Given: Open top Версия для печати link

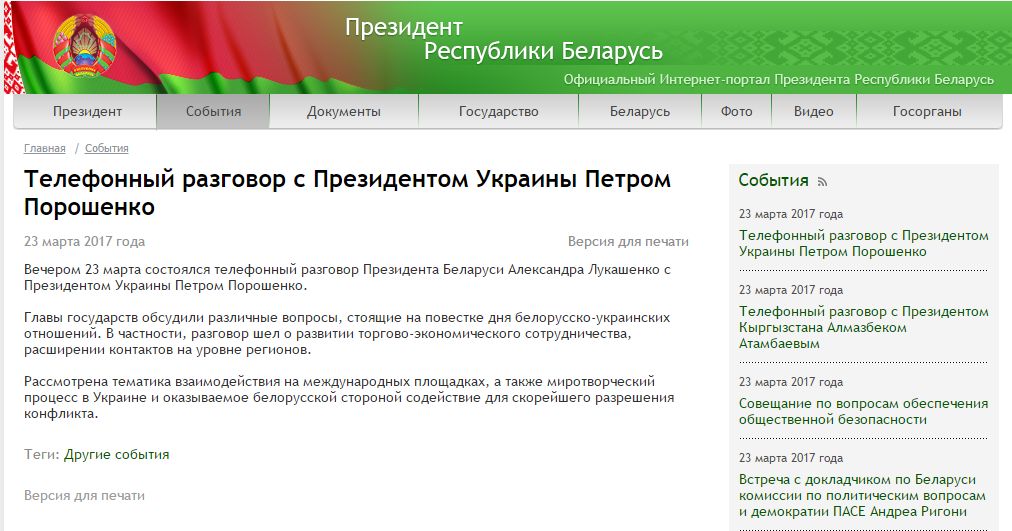Looking at the screenshot, I should [628, 242].
